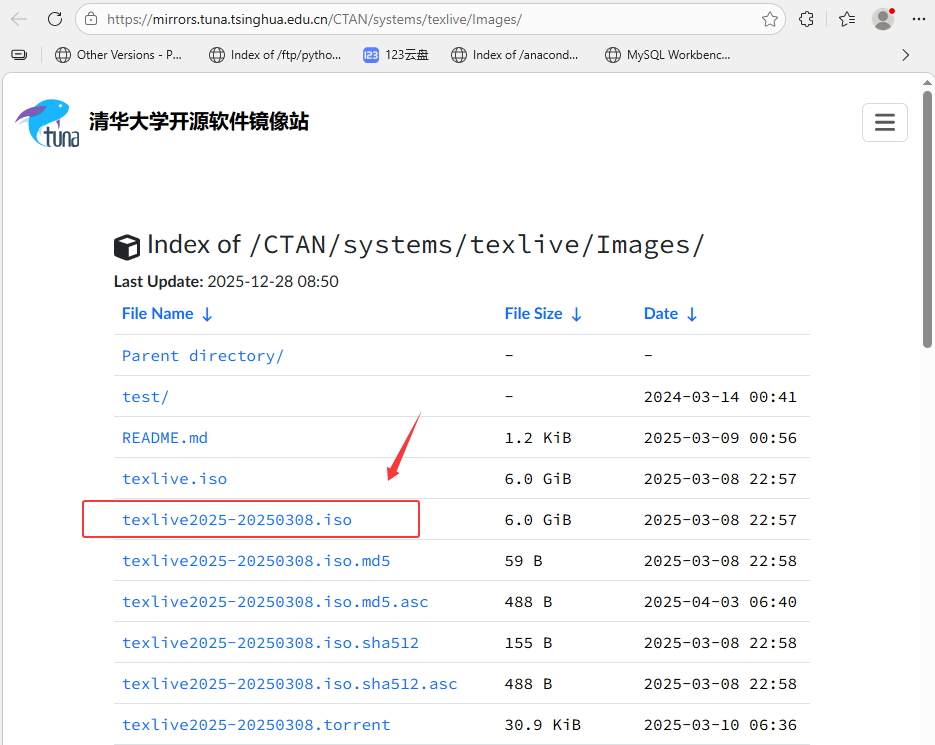935x745 pixels.
Task: Open texlive2025-20250308.iso.sha512
Action: click(x=270, y=643)
